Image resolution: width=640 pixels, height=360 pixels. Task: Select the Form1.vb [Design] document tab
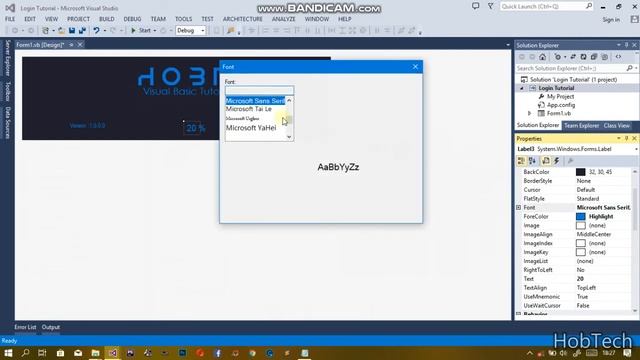(x=40, y=45)
